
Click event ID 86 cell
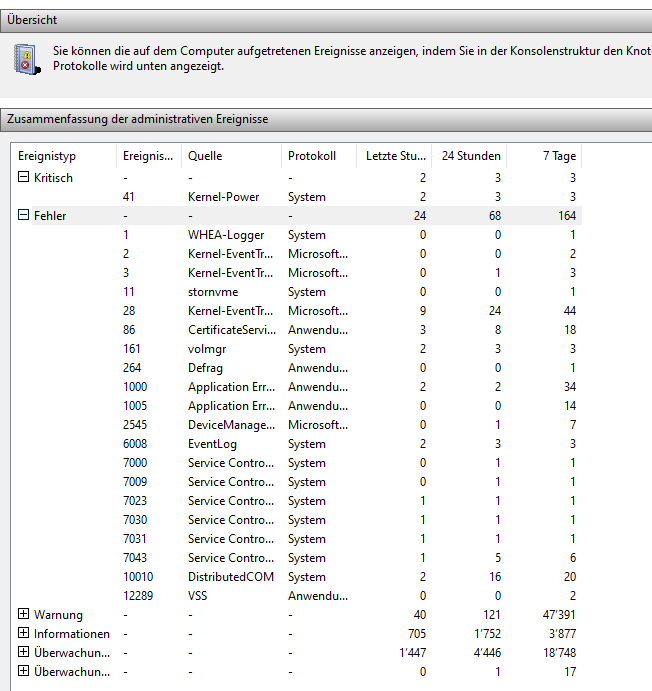(x=129, y=330)
